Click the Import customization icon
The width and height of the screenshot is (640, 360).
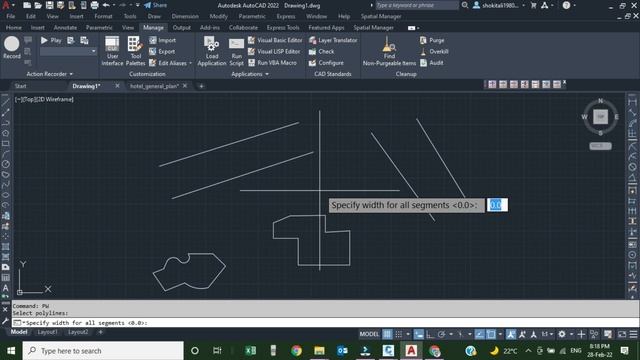(x=153, y=40)
